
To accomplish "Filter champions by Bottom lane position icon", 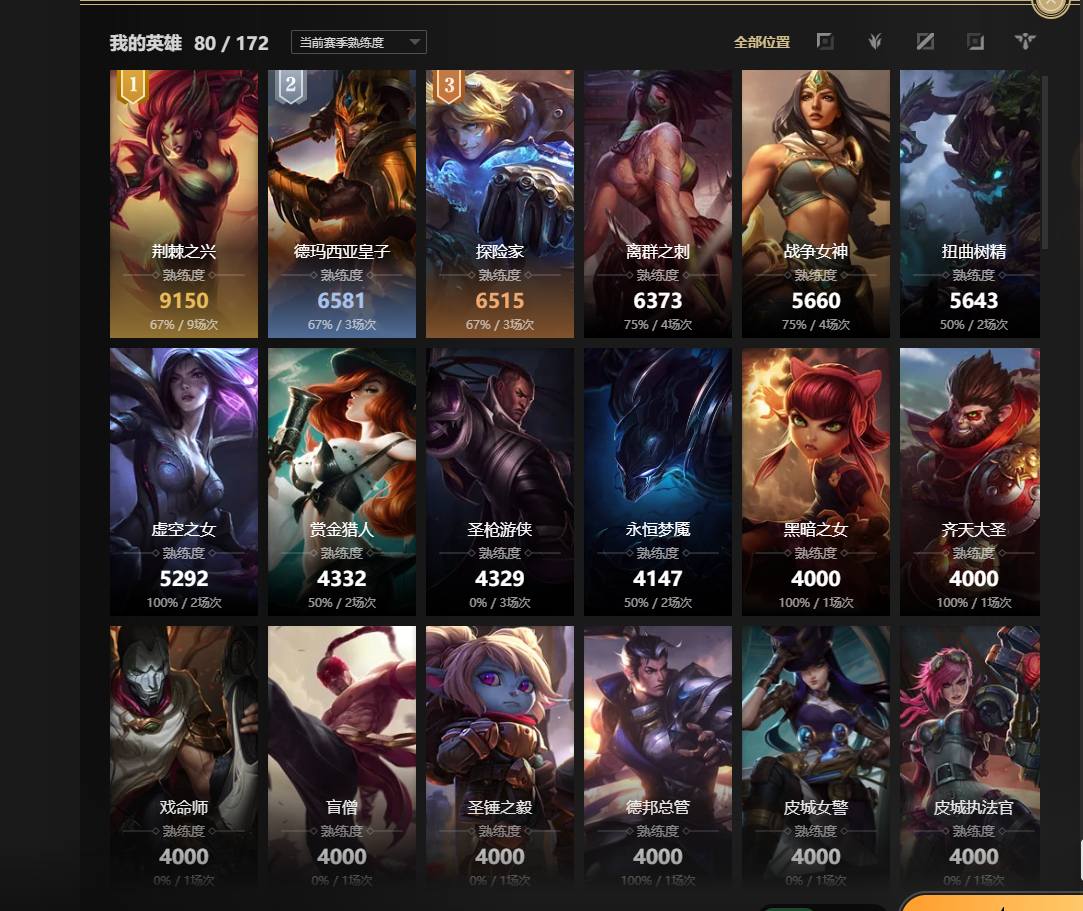I will pyautogui.click(x=975, y=41).
